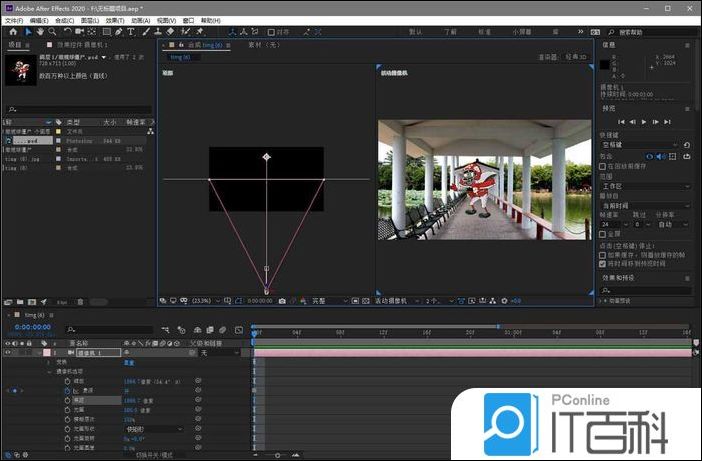Toggle visibility eye of 摄像机 1 layer
This screenshot has width=702, height=461.
click(8, 353)
